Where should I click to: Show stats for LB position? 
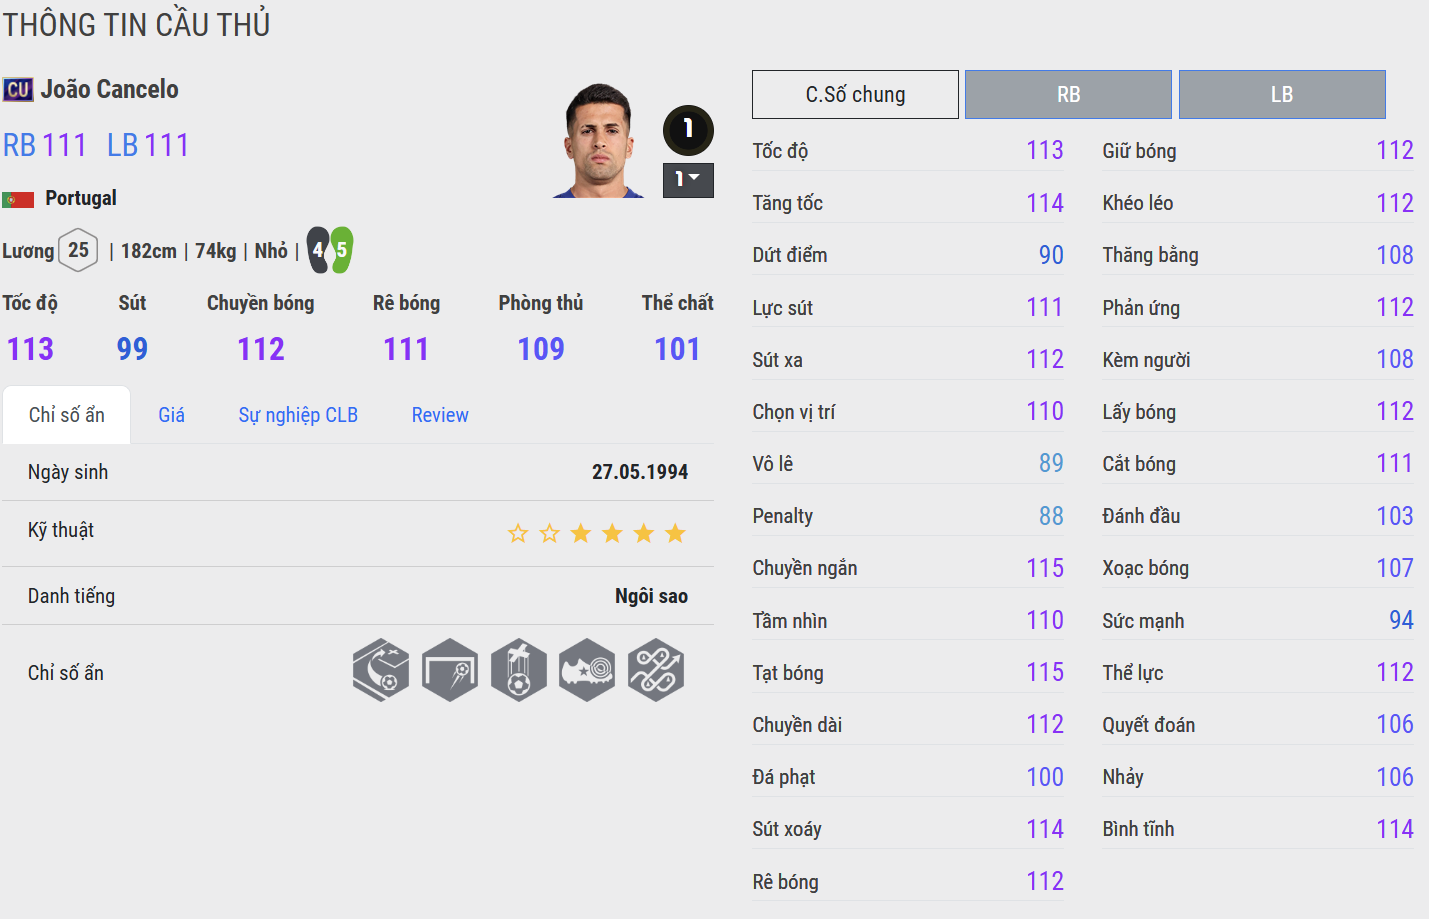1282,95
